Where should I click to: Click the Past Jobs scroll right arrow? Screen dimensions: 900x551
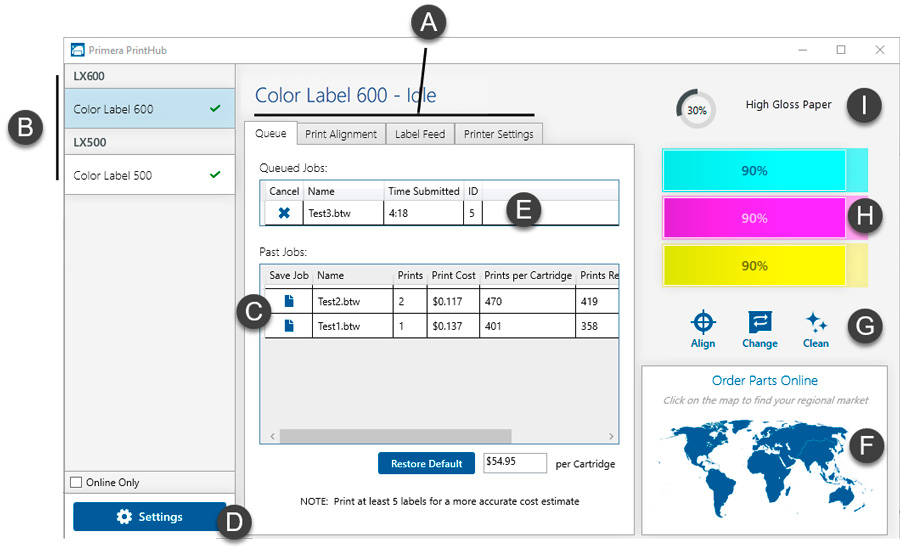[x=611, y=436]
